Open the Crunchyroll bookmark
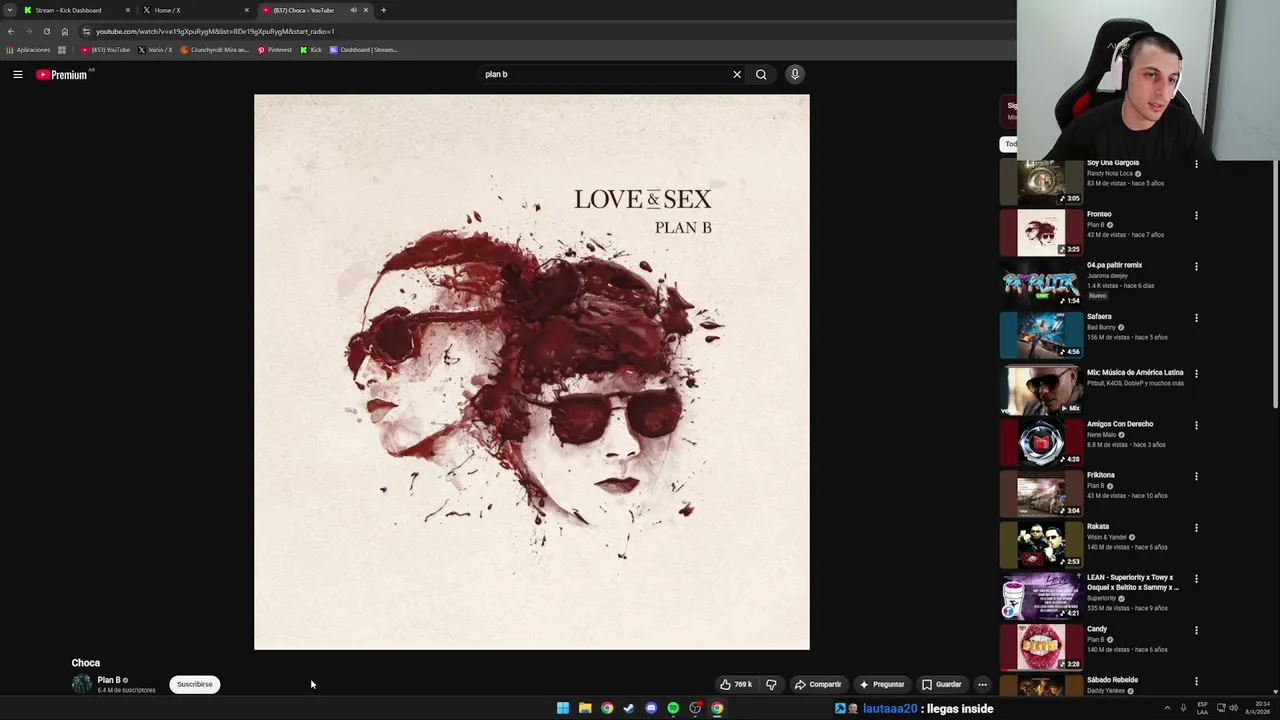Screen dimensions: 1280x720 [x=214, y=50]
